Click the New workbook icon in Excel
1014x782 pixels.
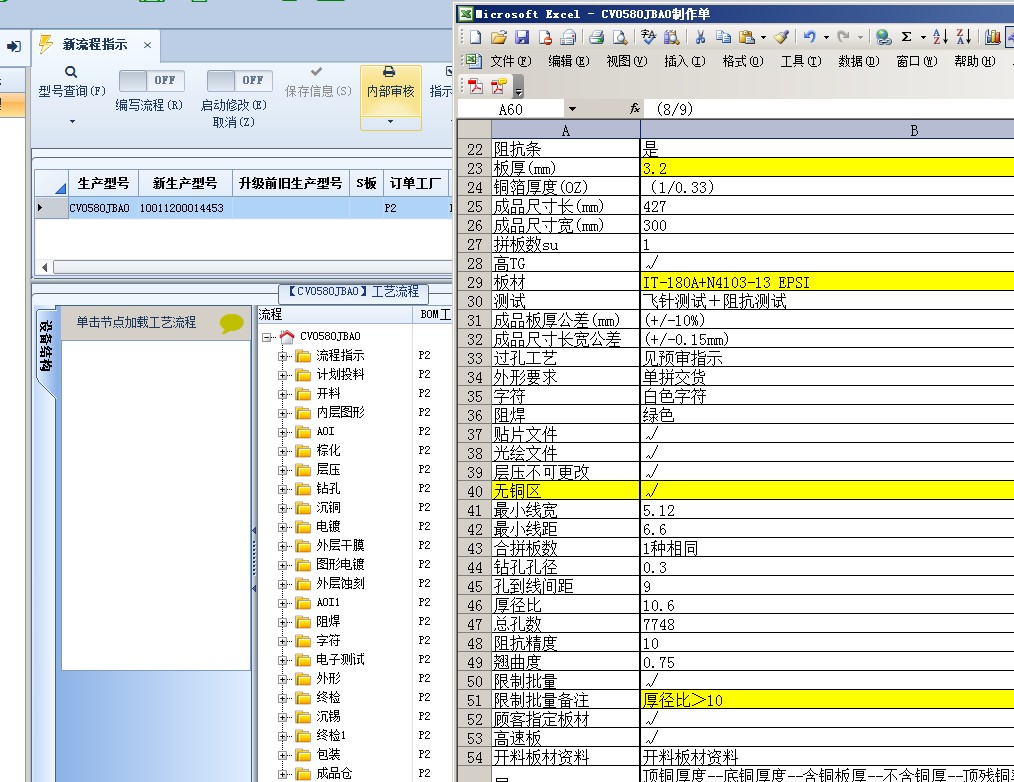[475, 37]
